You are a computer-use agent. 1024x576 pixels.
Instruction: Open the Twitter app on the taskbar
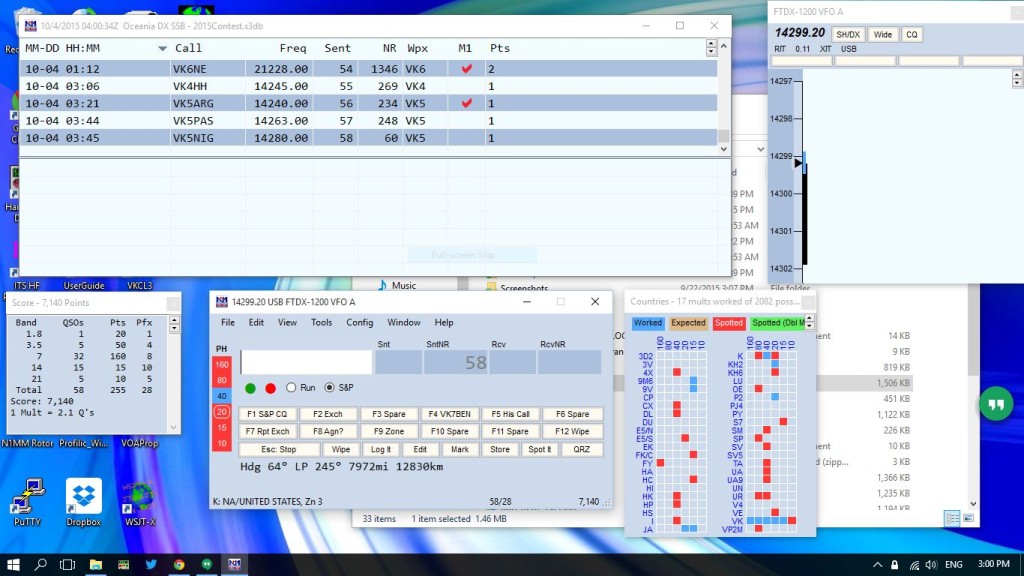[151, 564]
